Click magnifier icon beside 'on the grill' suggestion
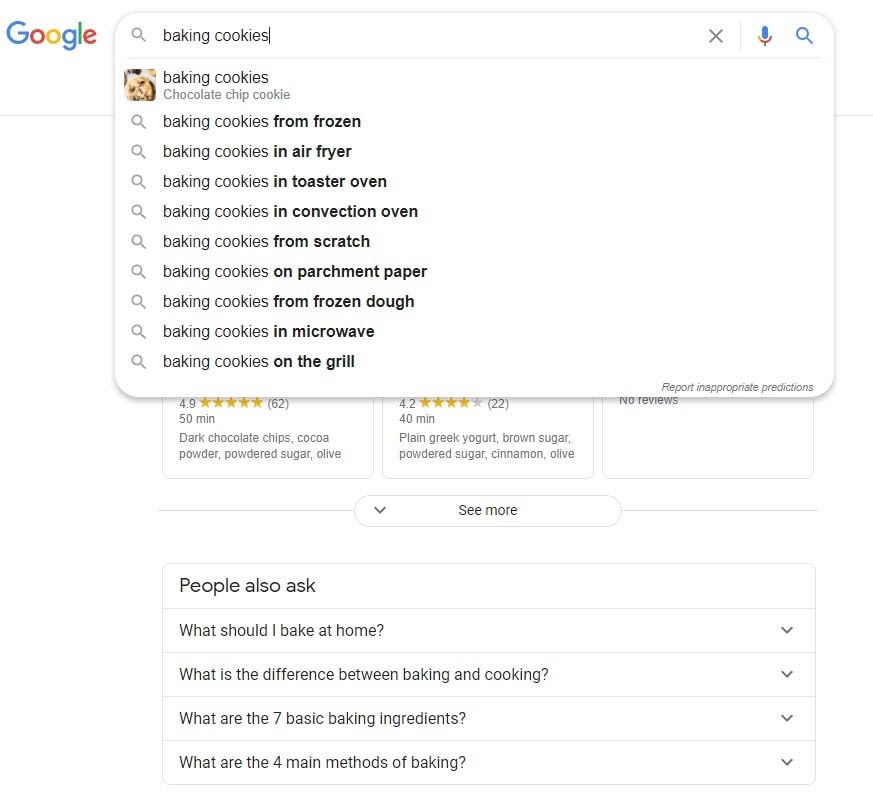This screenshot has height=792, width=873. coord(139,362)
